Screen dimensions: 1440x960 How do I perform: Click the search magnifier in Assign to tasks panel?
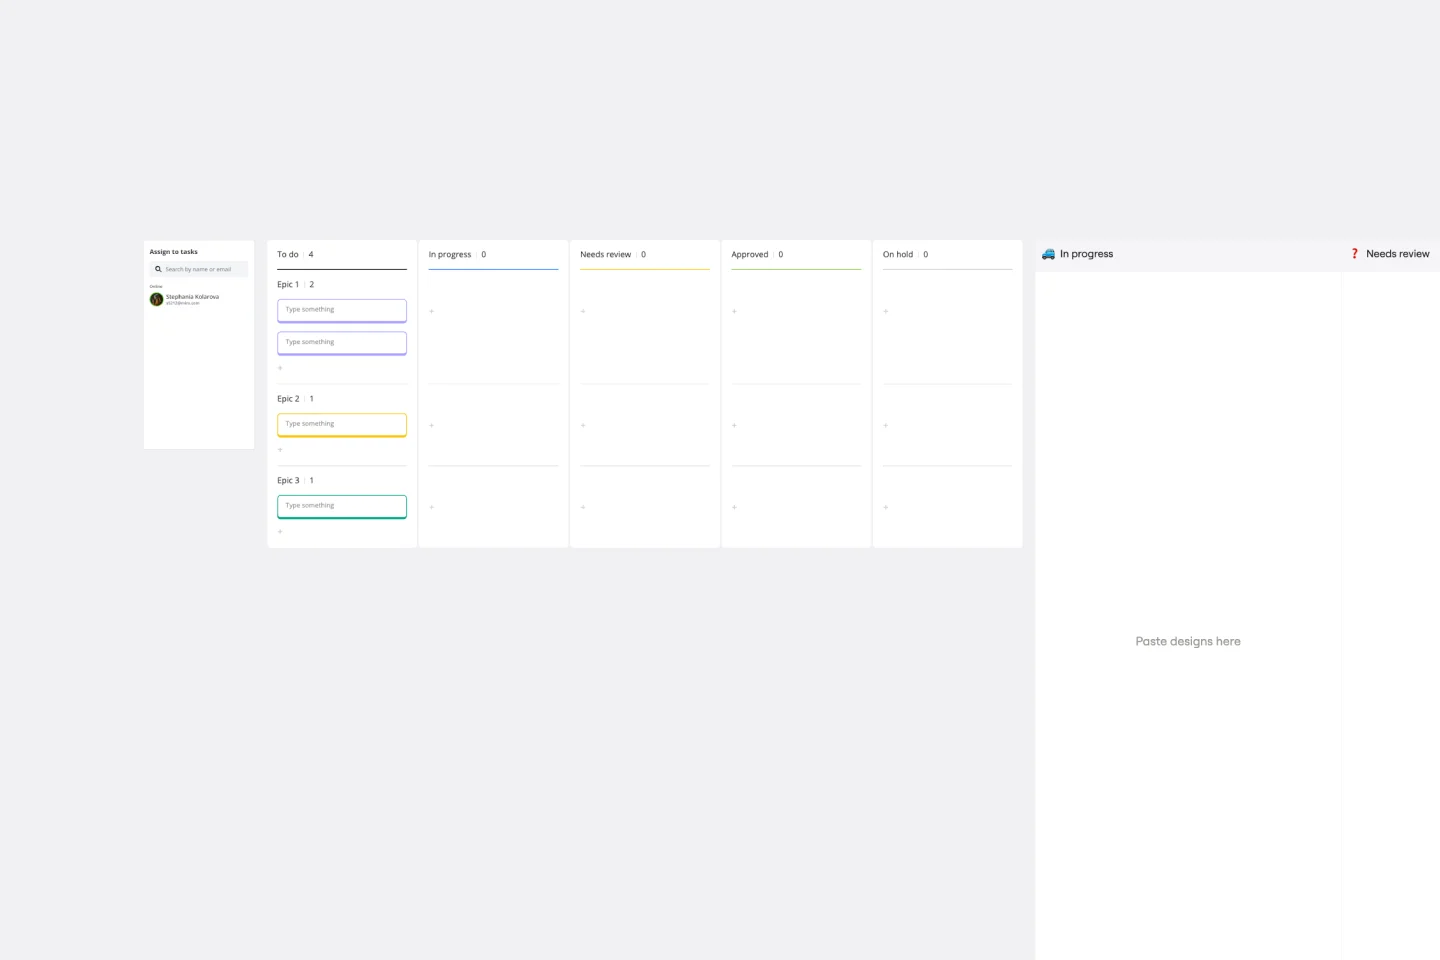pos(158,269)
